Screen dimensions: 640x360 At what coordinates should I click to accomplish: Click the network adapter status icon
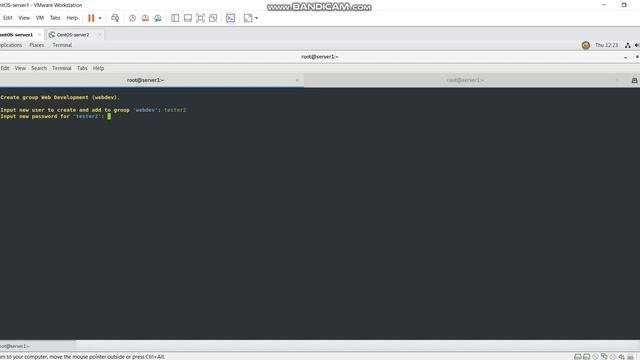point(604,357)
